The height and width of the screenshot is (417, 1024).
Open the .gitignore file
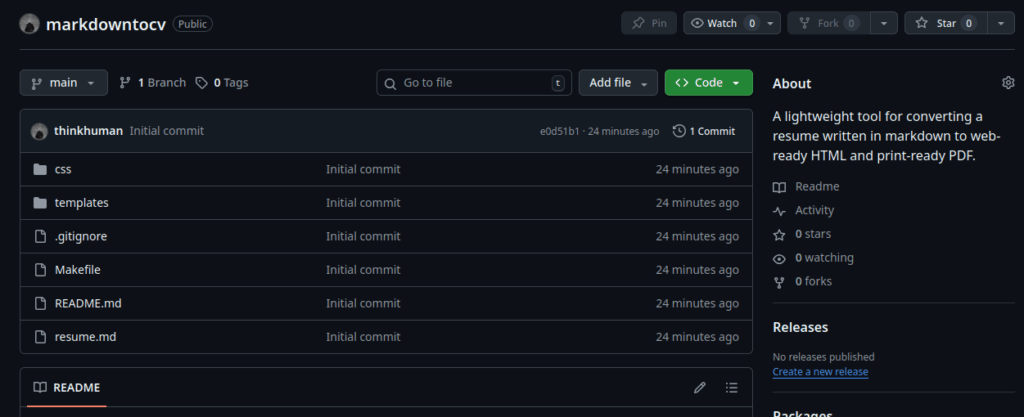(80, 236)
